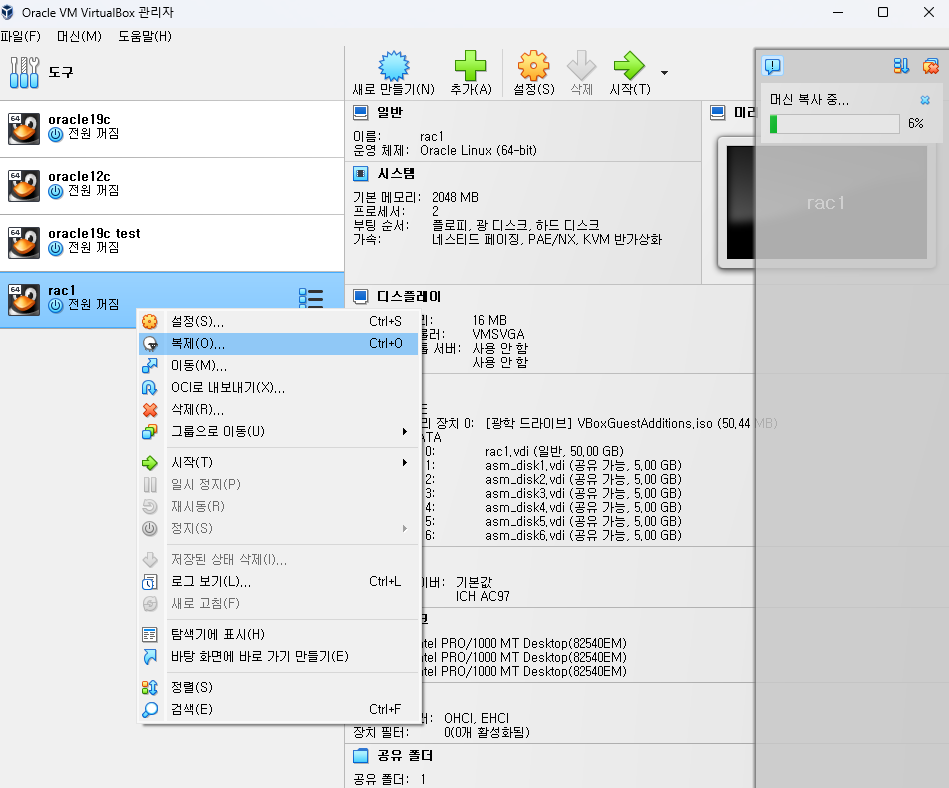
Task: Select the oracle19c virtual machine
Action: click(x=172, y=129)
